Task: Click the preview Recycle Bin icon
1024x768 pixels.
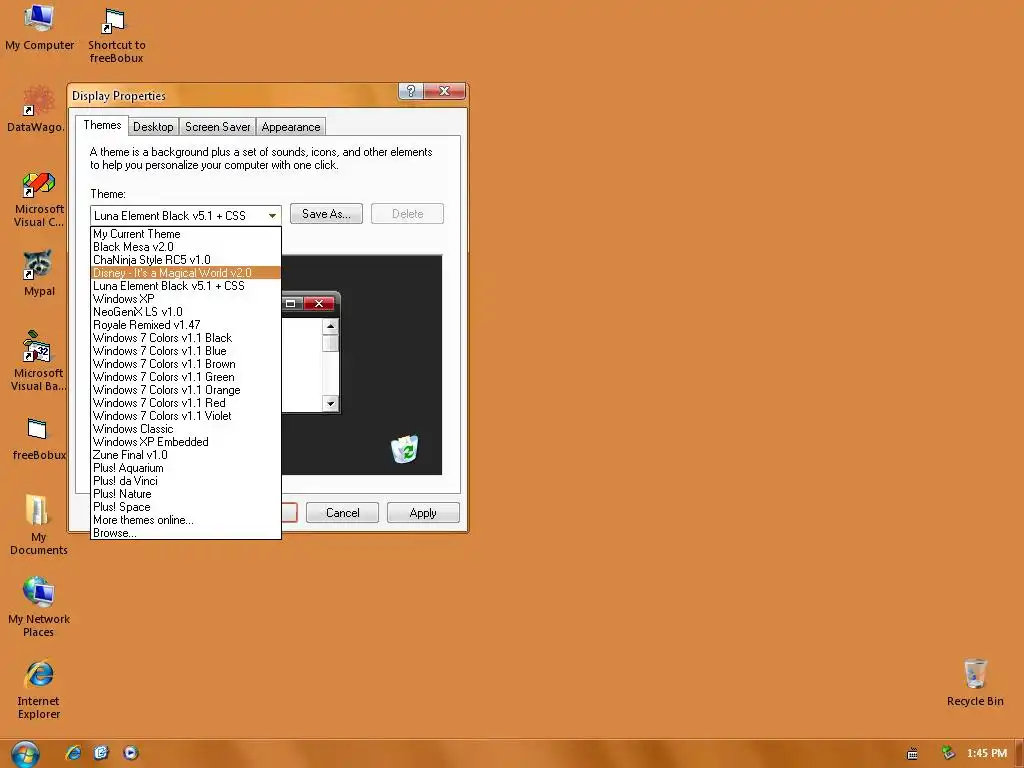Action: (x=405, y=449)
